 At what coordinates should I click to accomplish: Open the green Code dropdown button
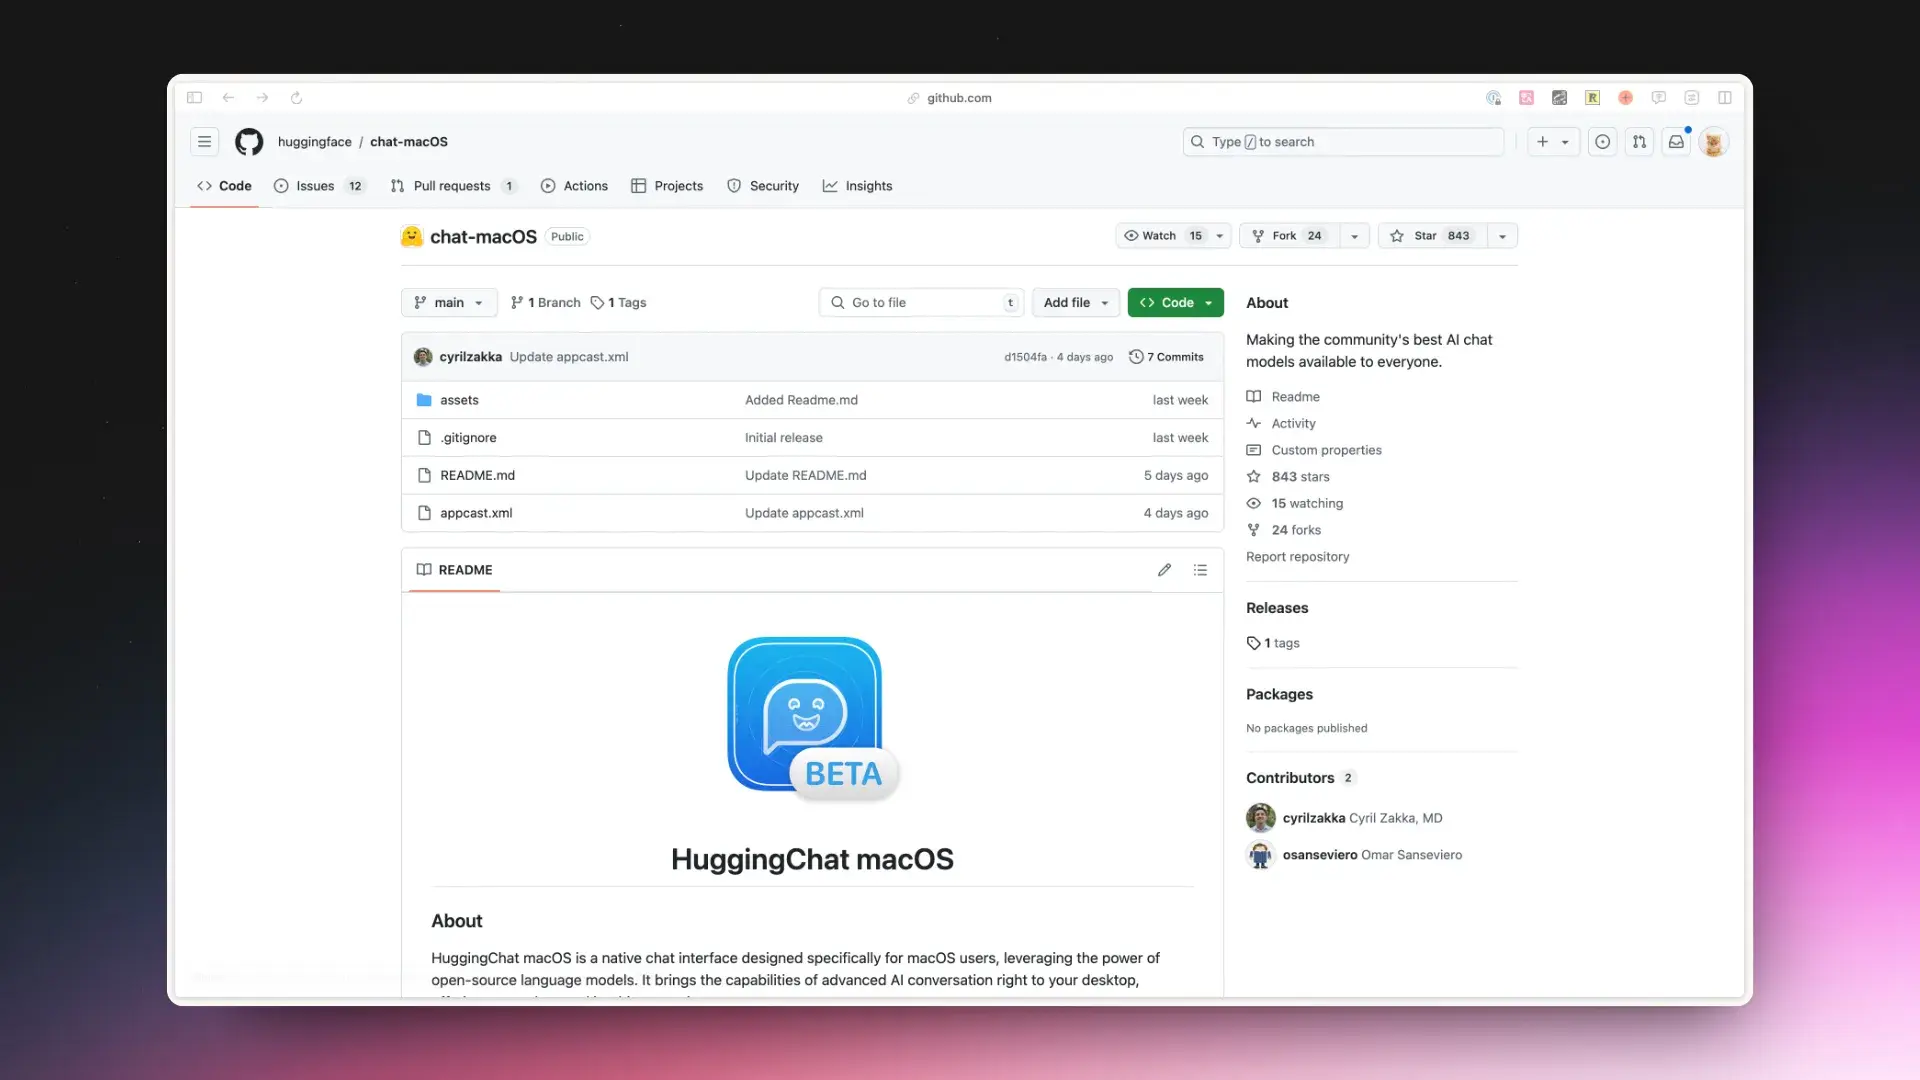click(x=1175, y=303)
